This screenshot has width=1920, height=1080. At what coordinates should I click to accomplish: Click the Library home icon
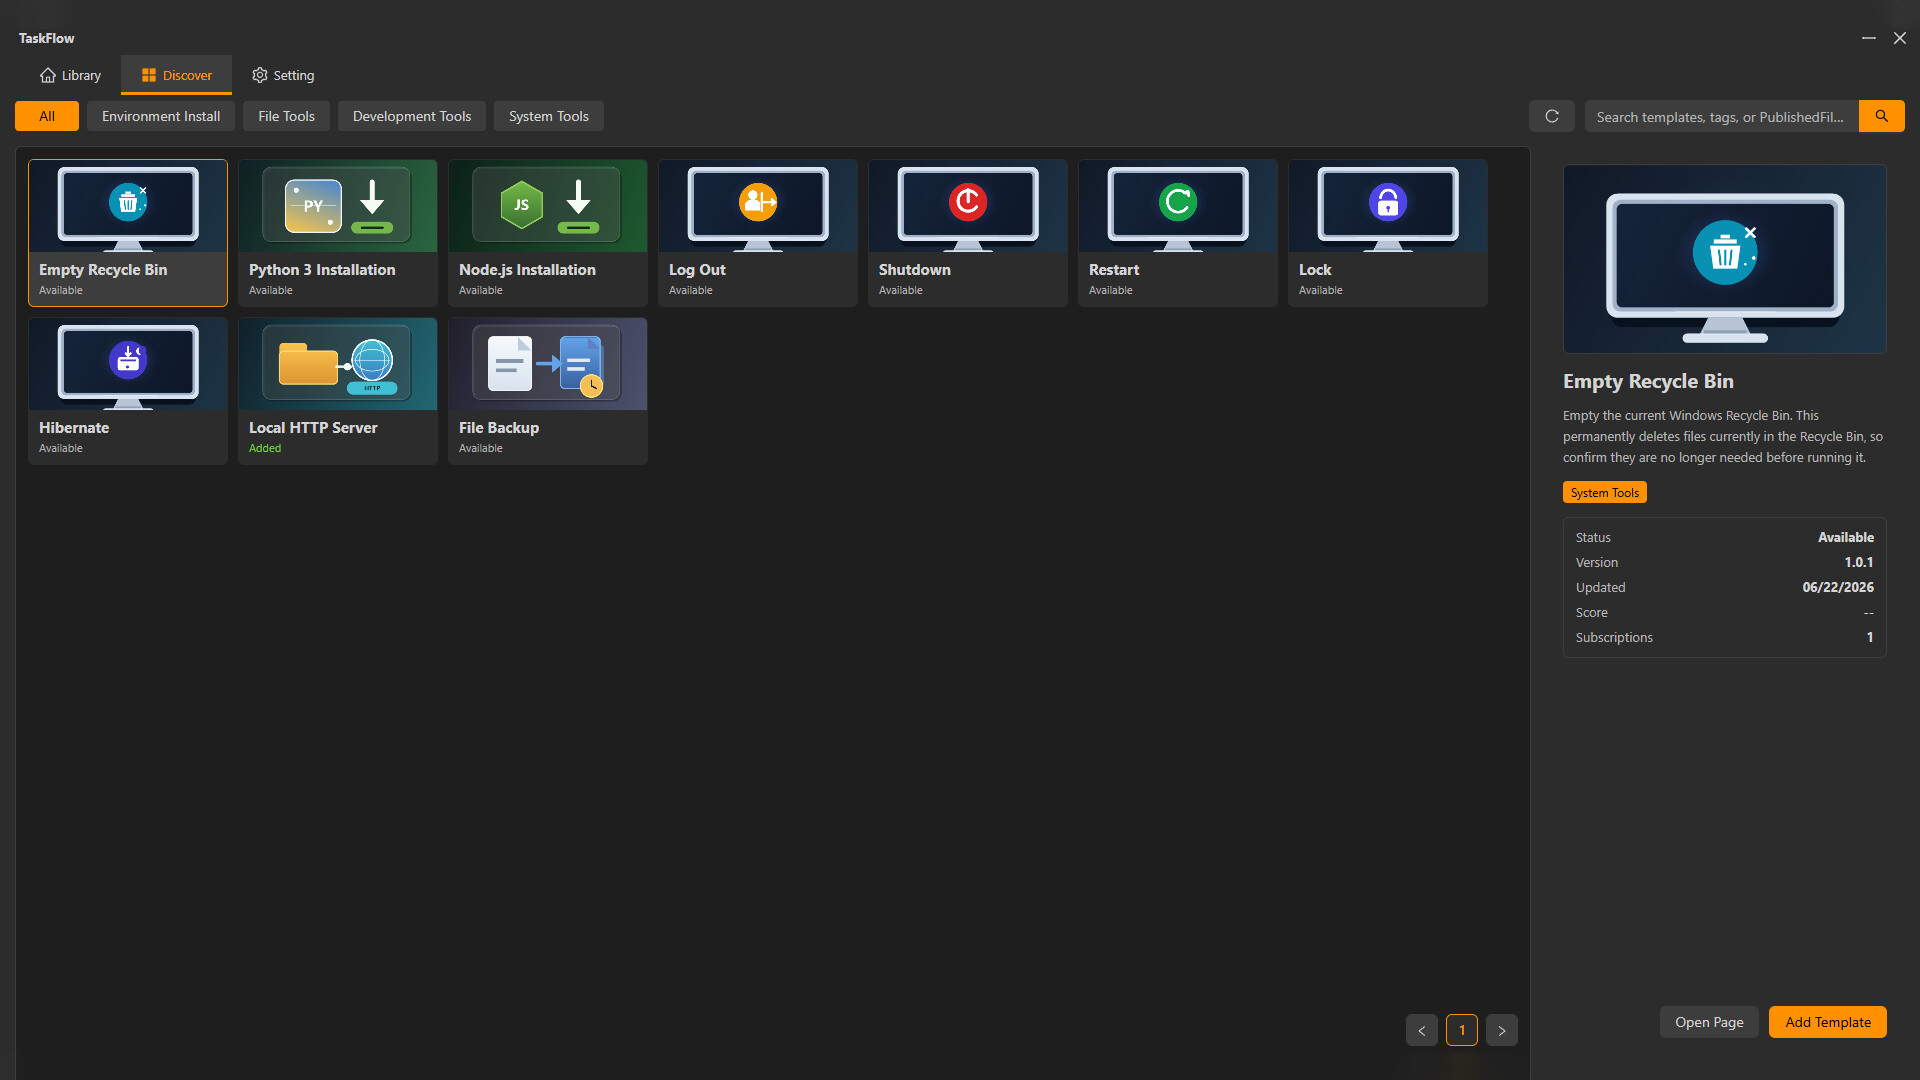point(48,75)
